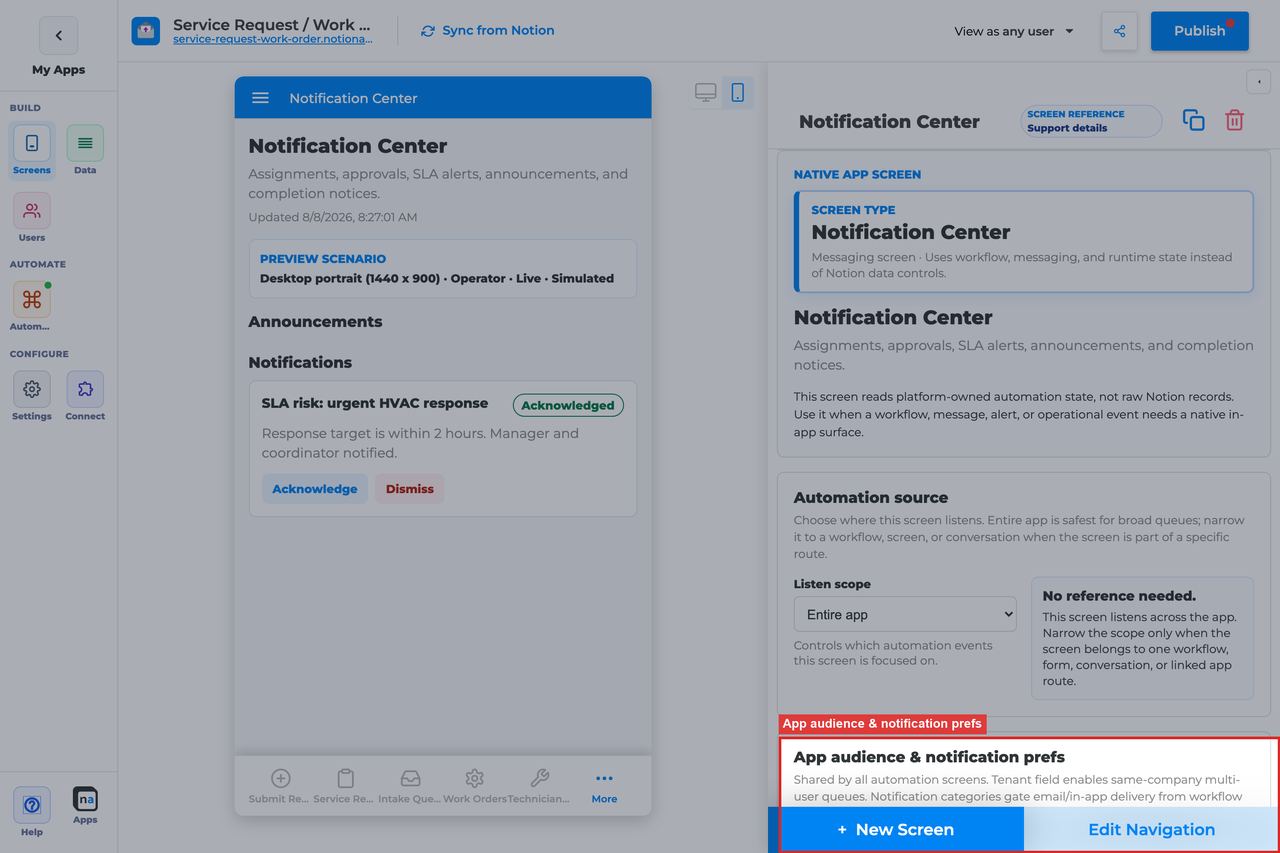Delete the Notification Center screen

pyautogui.click(x=1235, y=120)
